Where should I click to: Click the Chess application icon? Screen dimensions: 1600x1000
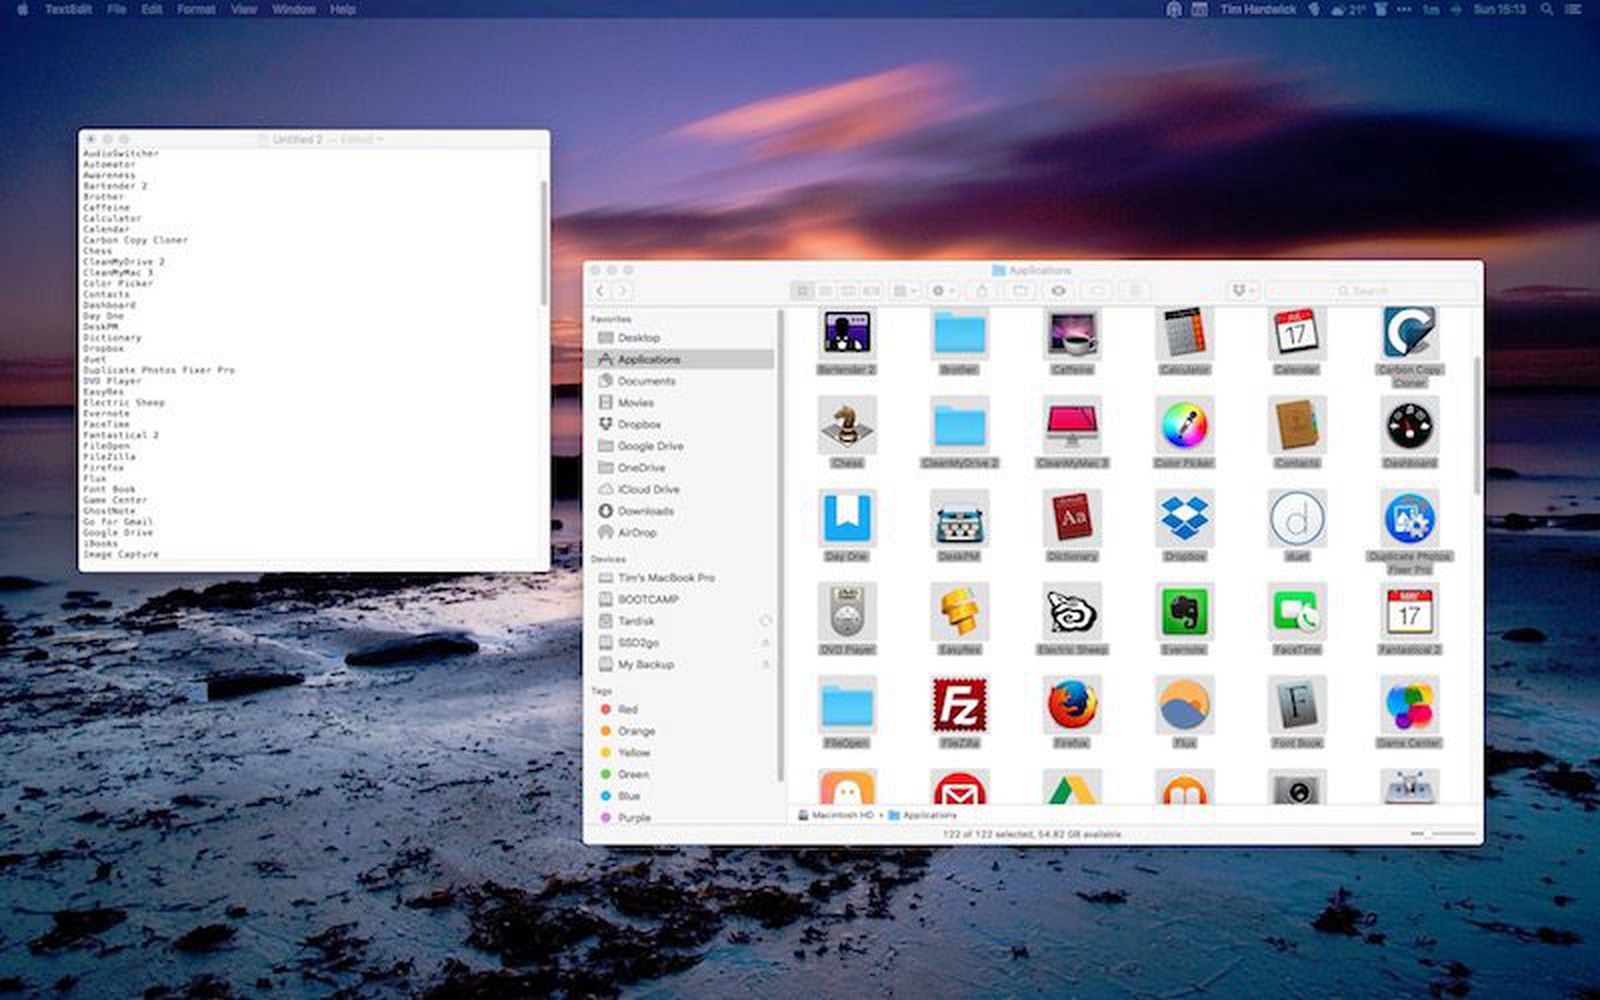click(847, 426)
